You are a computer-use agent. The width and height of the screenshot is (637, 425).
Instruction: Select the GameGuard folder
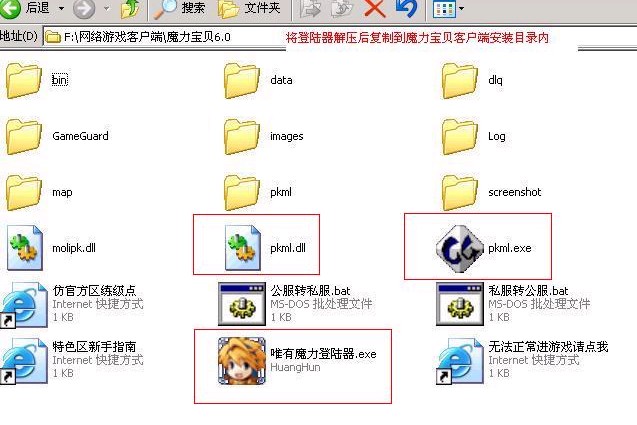click(x=58, y=136)
